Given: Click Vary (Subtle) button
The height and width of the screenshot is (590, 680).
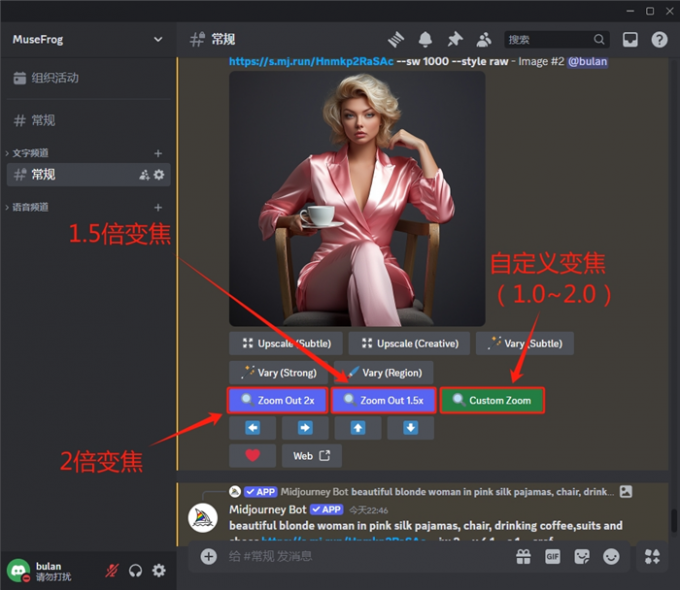Looking at the screenshot, I should 525,343.
